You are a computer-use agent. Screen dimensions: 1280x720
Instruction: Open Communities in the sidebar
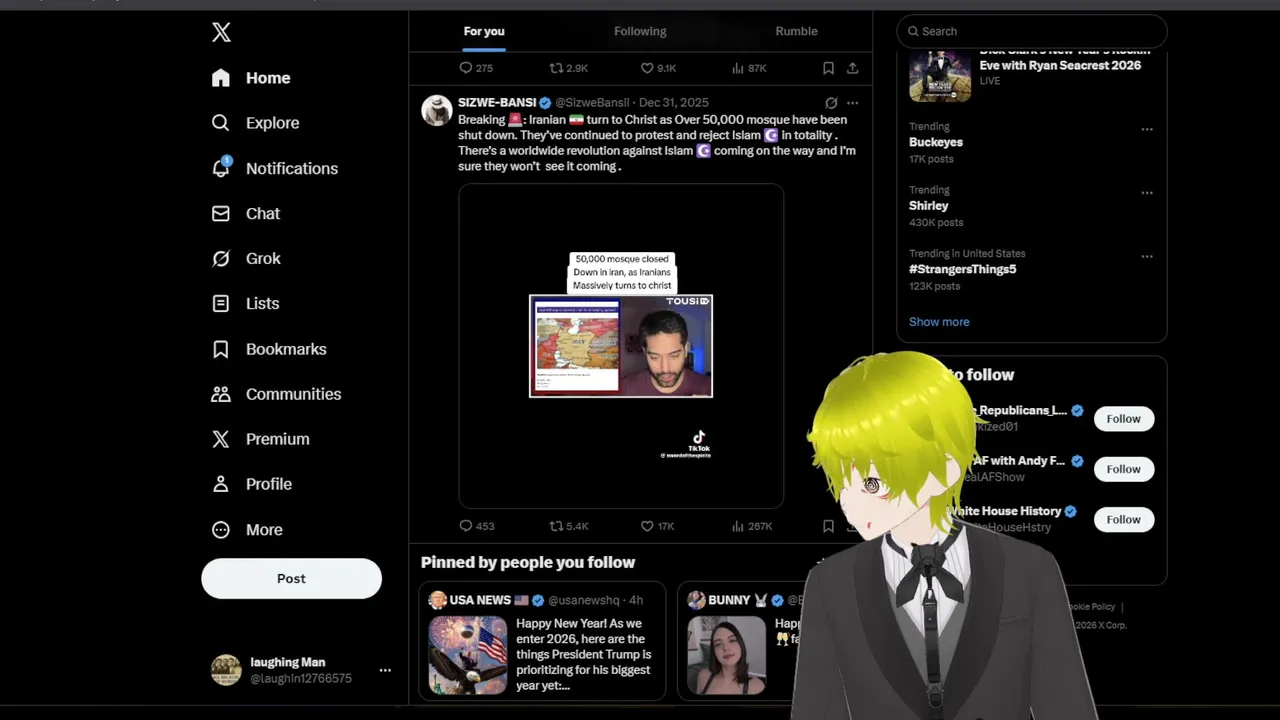click(x=276, y=394)
